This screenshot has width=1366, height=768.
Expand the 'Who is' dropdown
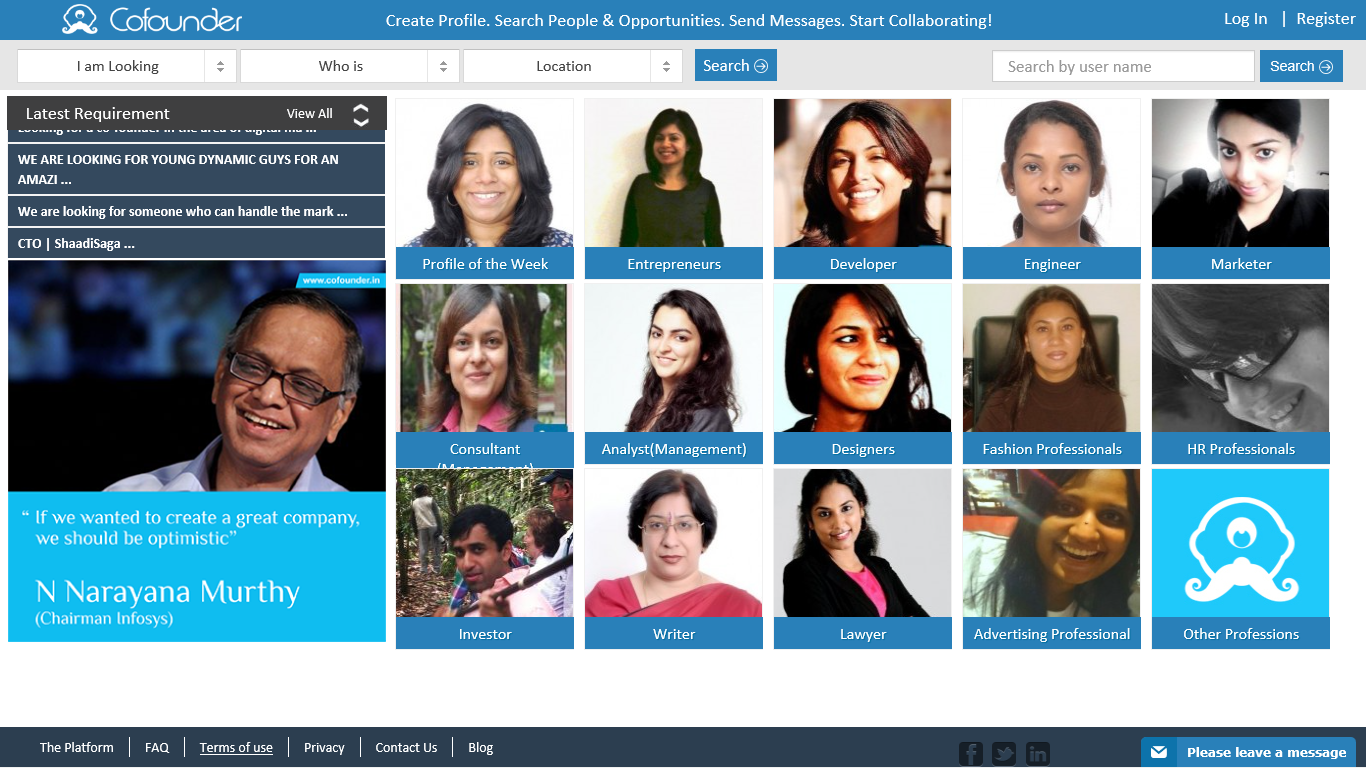350,66
